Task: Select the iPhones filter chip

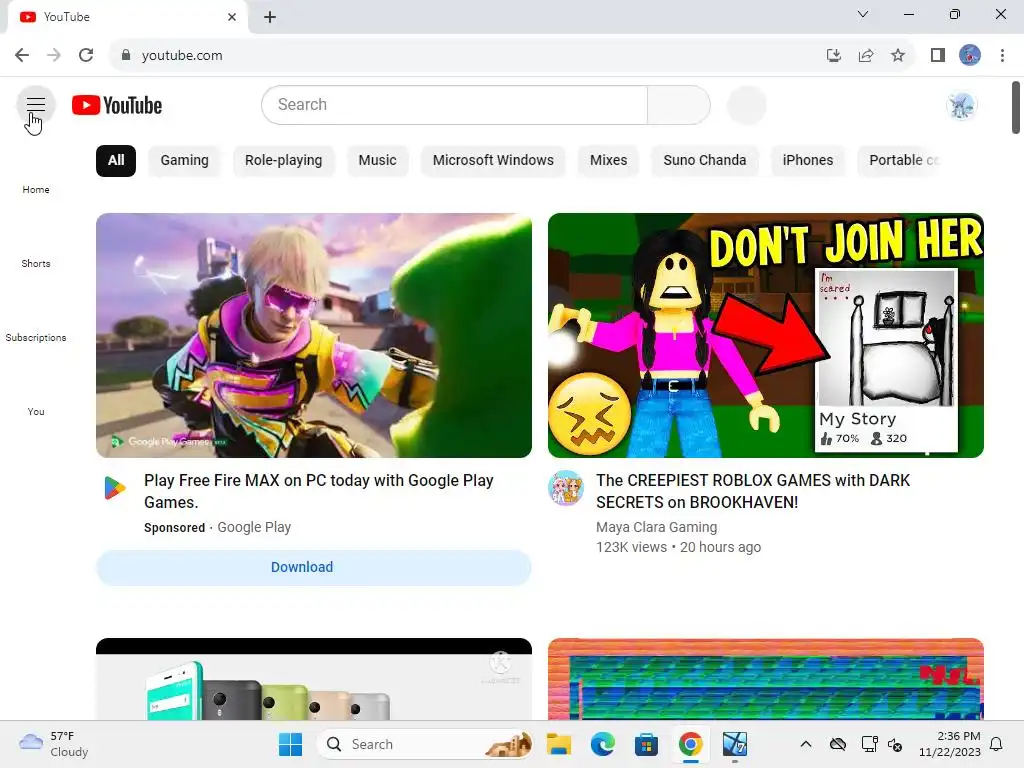Action: tap(808, 161)
